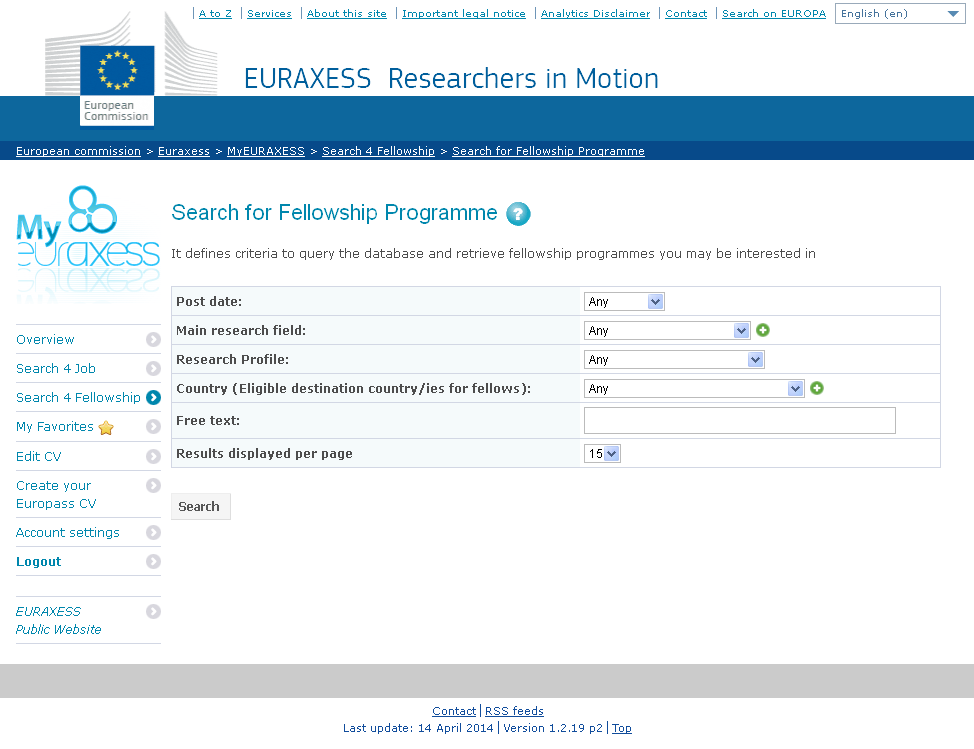Open the A to Z link in the header
The width and height of the screenshot is (974, 749).
(215, 14)
